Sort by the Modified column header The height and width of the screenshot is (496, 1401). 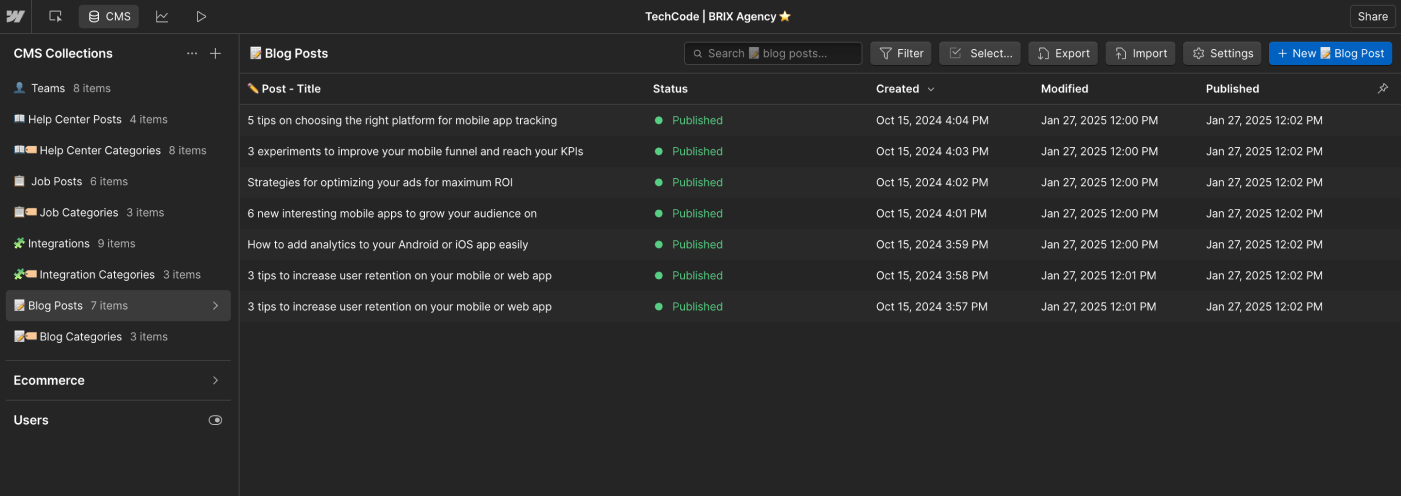(1064, 88)
